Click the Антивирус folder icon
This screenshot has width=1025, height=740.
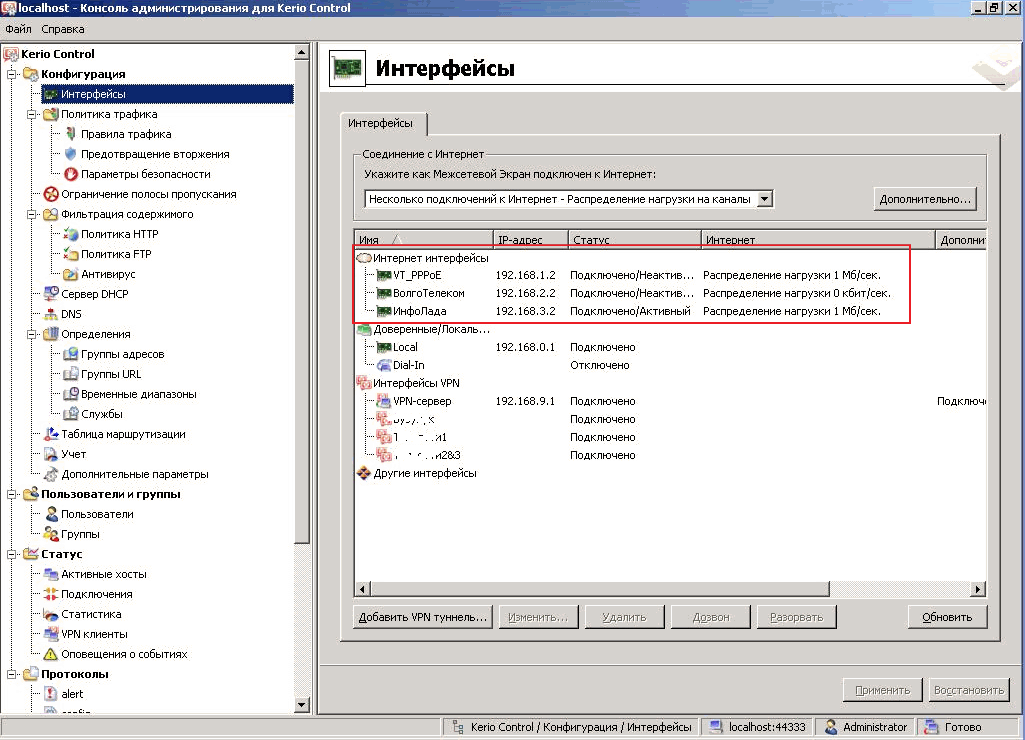pyautogui.click(x=71, y=274)
